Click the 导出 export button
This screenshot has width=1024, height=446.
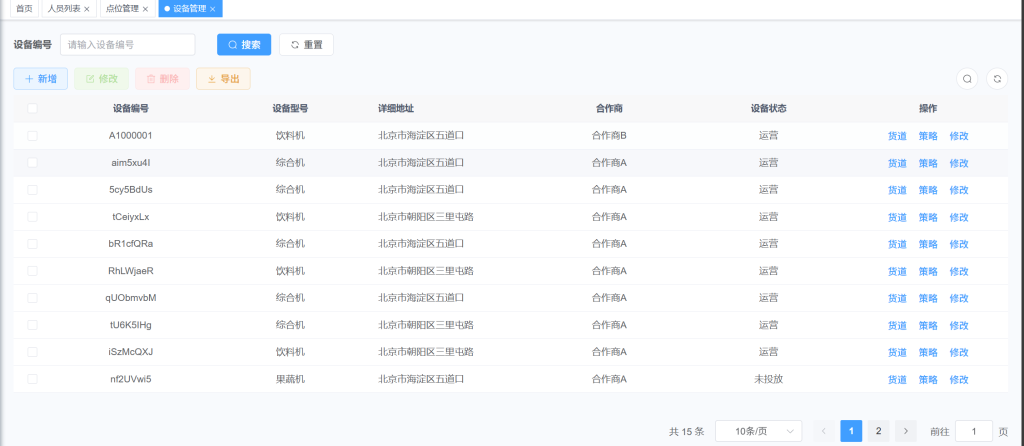click(223, 79)
